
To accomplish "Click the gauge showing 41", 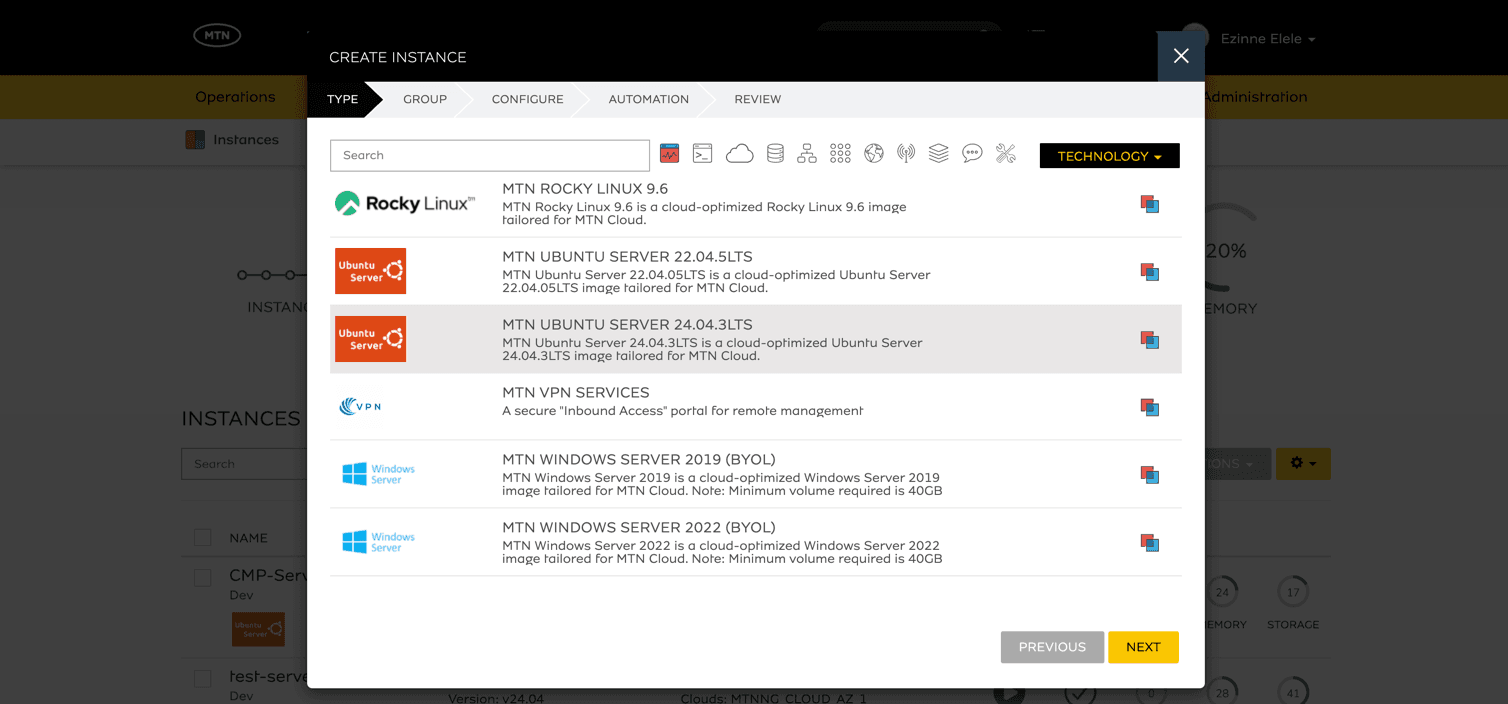I will pos(1293,692).
